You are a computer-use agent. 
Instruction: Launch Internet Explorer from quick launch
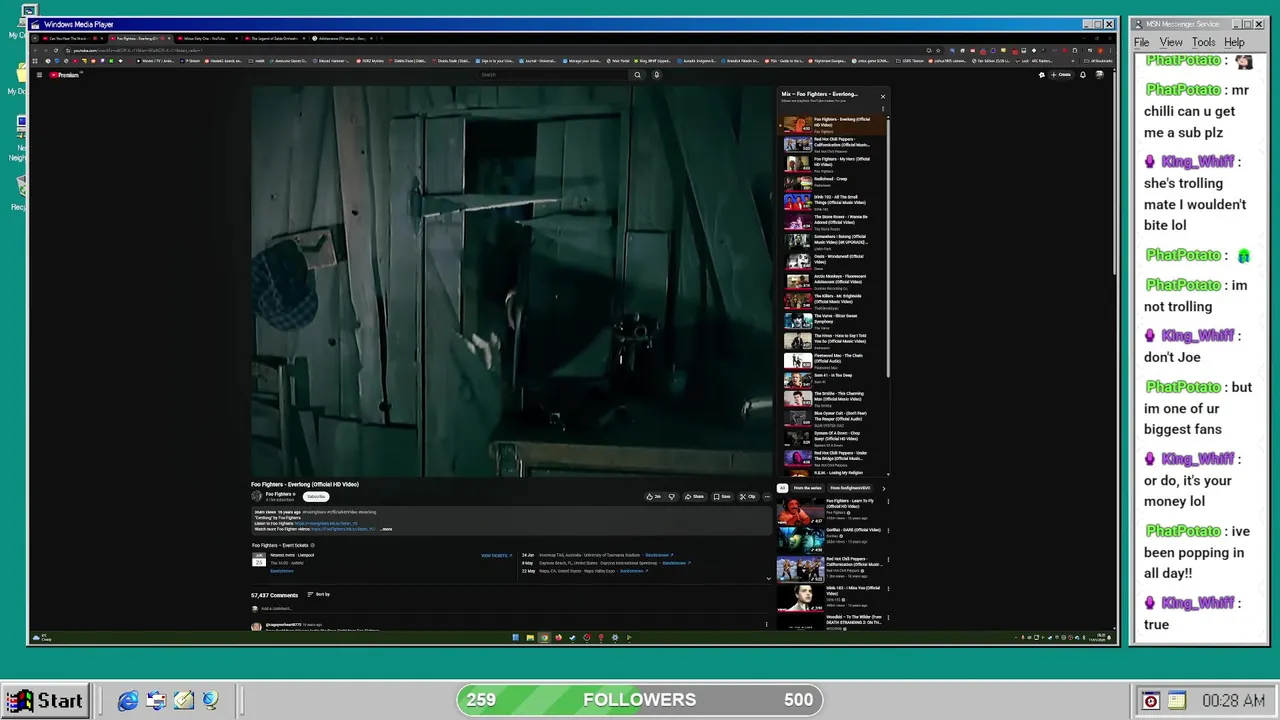coord(128,701)
